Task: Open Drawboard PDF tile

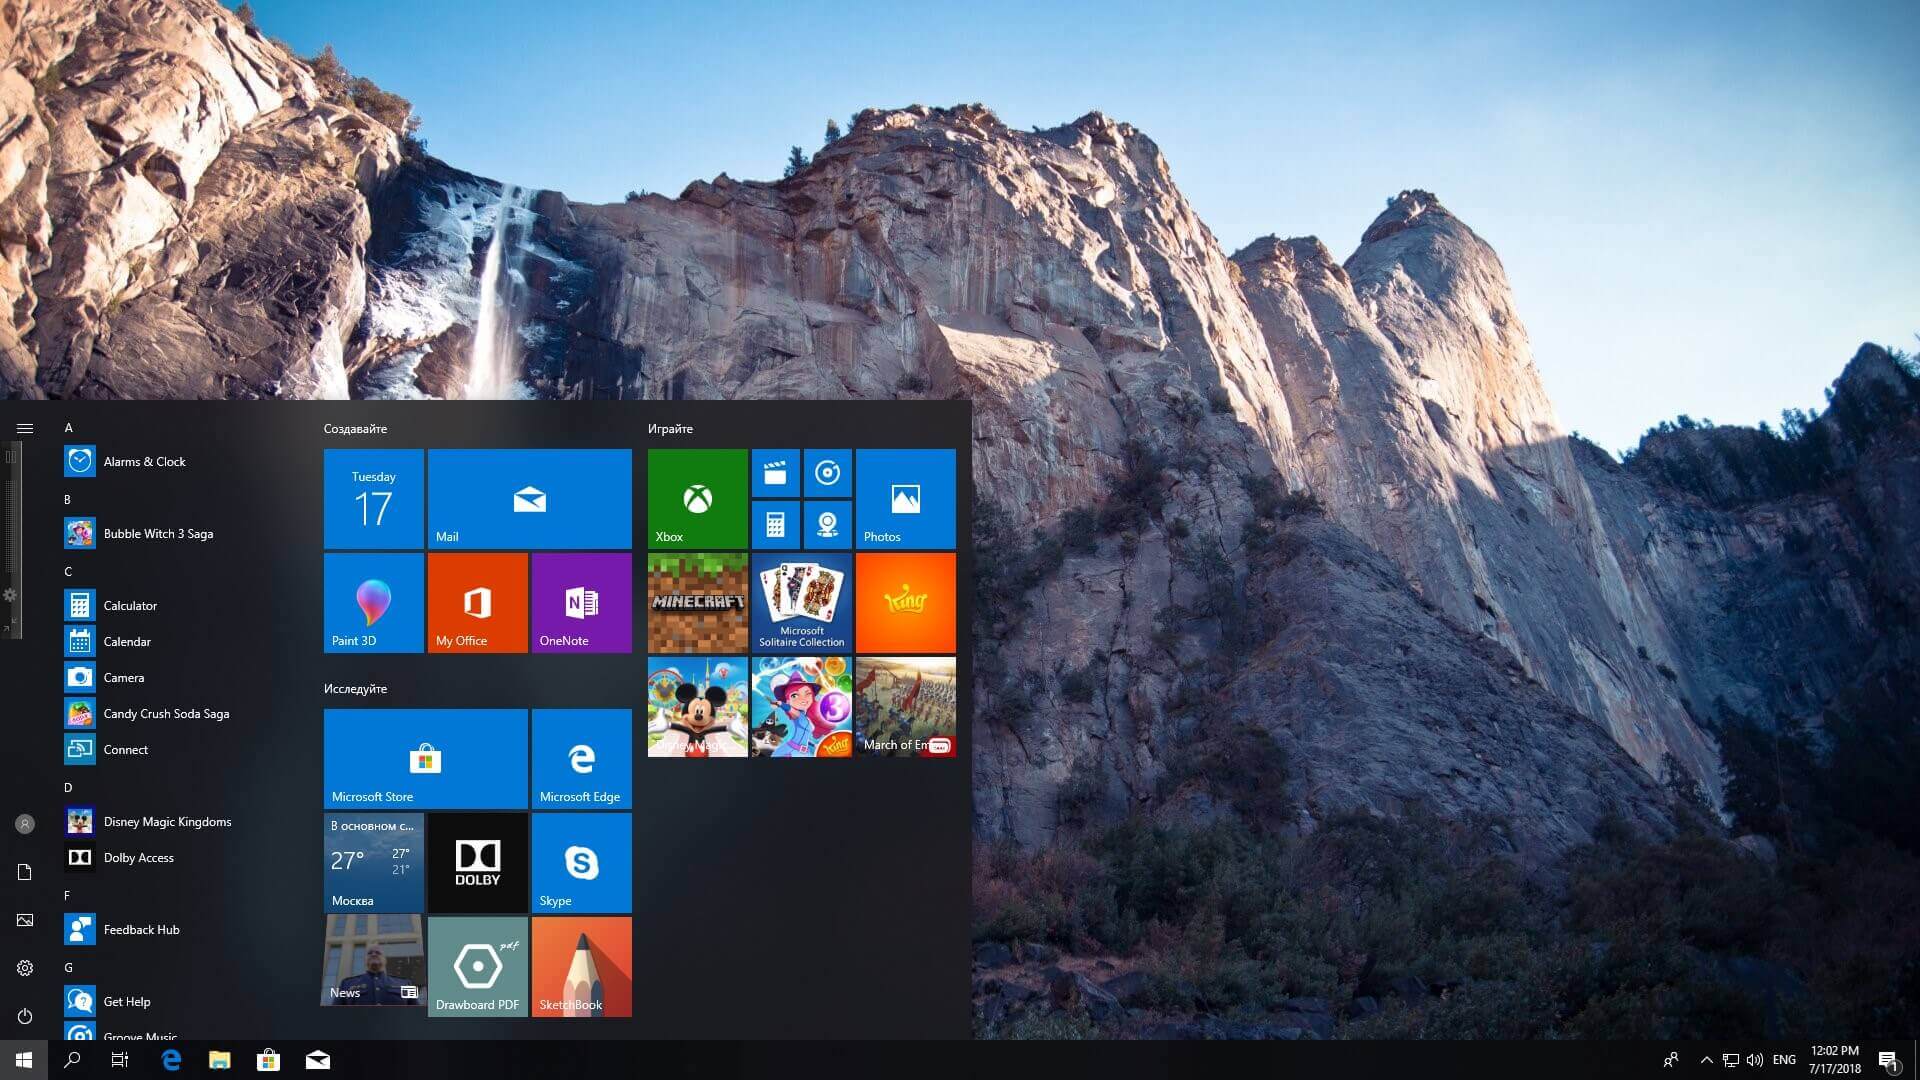Action: pos(476,967)
